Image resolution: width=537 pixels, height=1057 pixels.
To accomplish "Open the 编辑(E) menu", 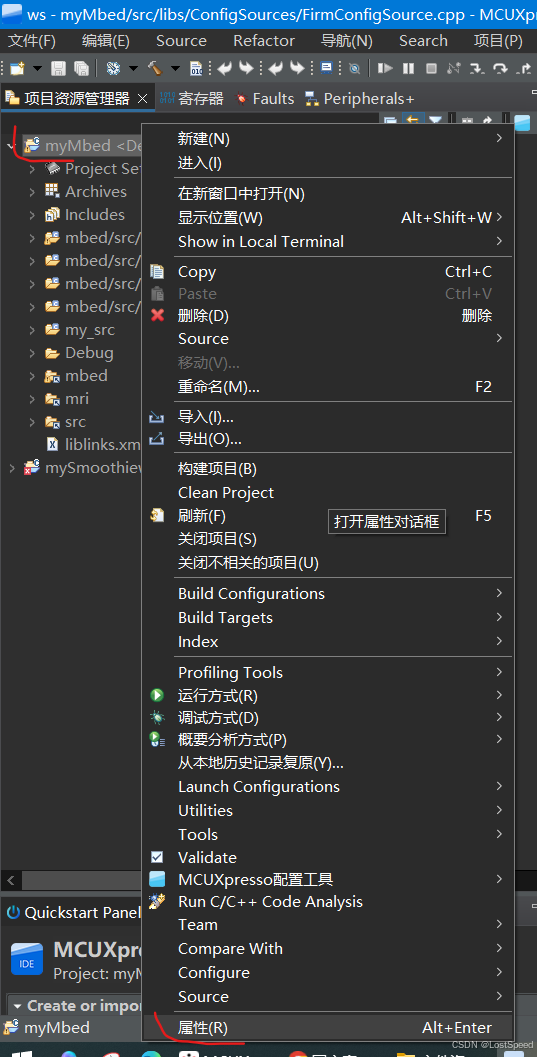I will 106,40.
